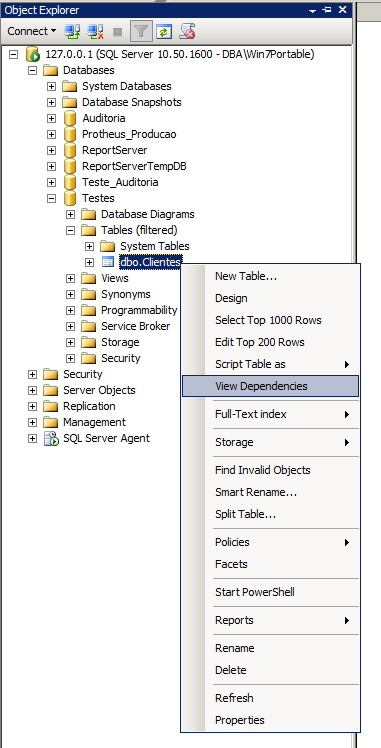Image resolution: width=381 pixels, height=748 pixels.
Task: Choose Delete from the context menu
Action: point(270,670)
